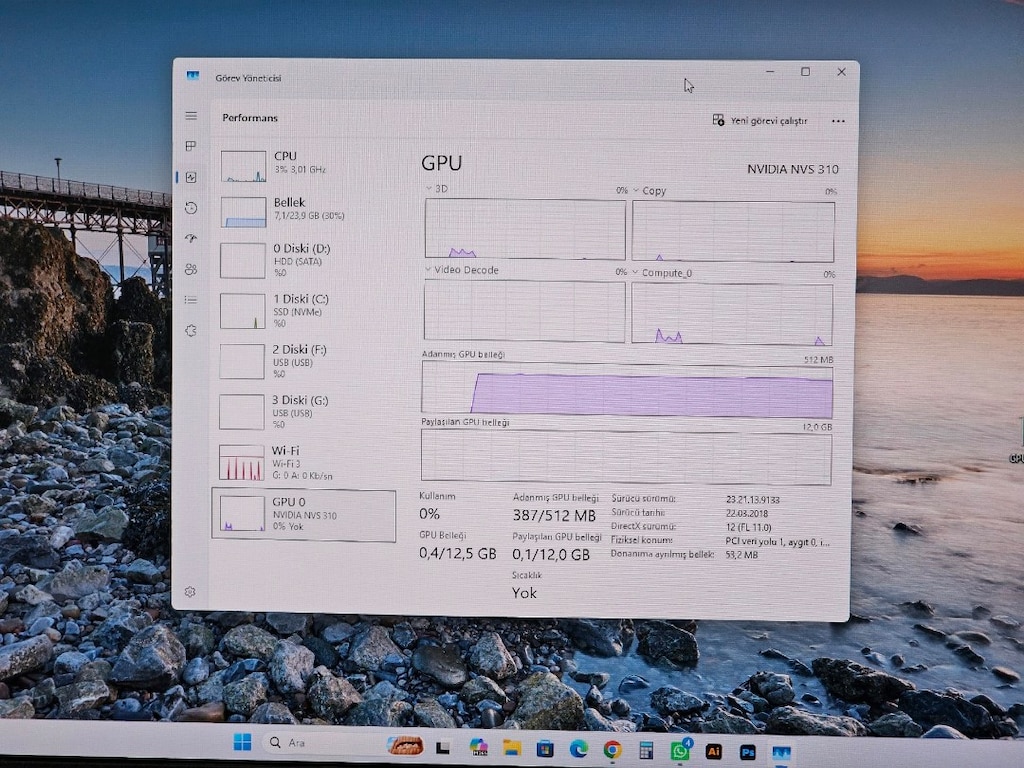Viewport: 1024px width, 768px height.
Task: Open the Copy engine graph dropdown
Action: [x=649, y=191]
